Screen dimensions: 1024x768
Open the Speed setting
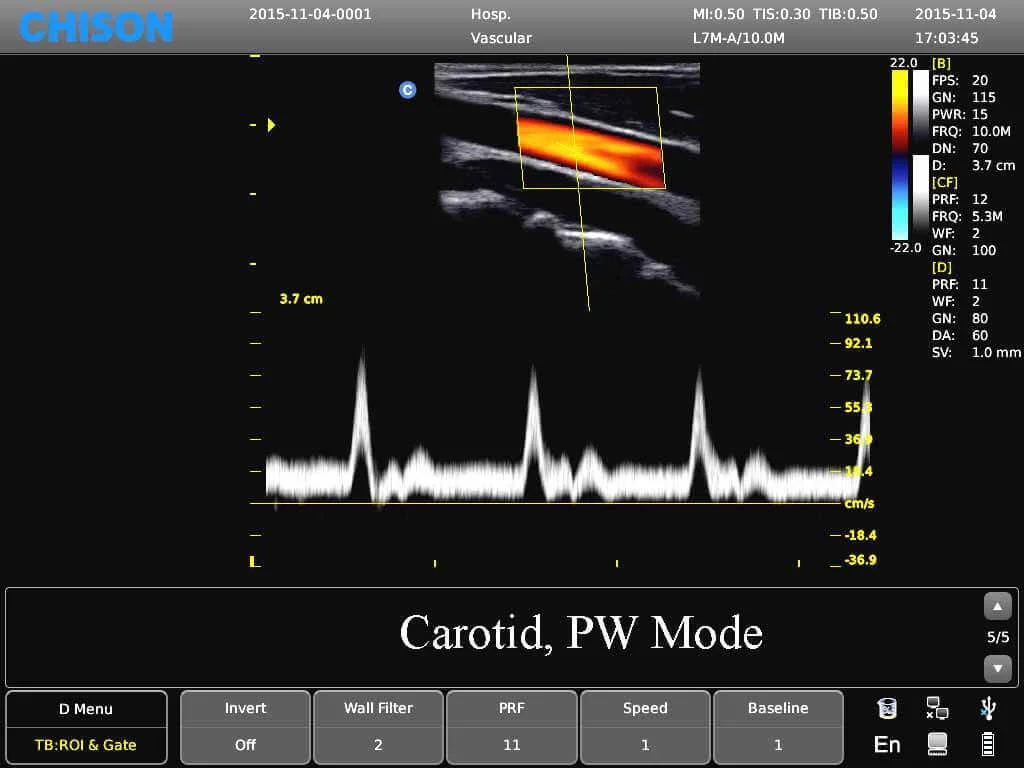(x=645, y=727)
